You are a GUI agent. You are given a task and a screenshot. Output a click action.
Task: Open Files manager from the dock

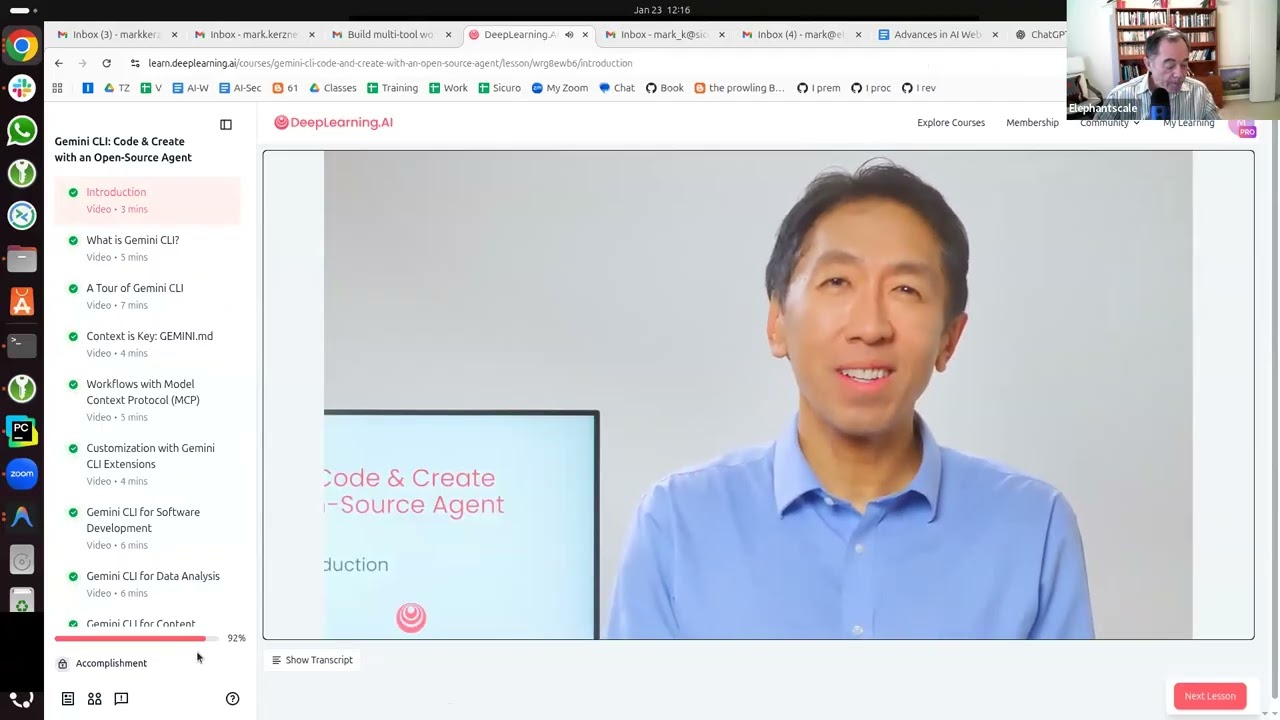click(21, 259)
